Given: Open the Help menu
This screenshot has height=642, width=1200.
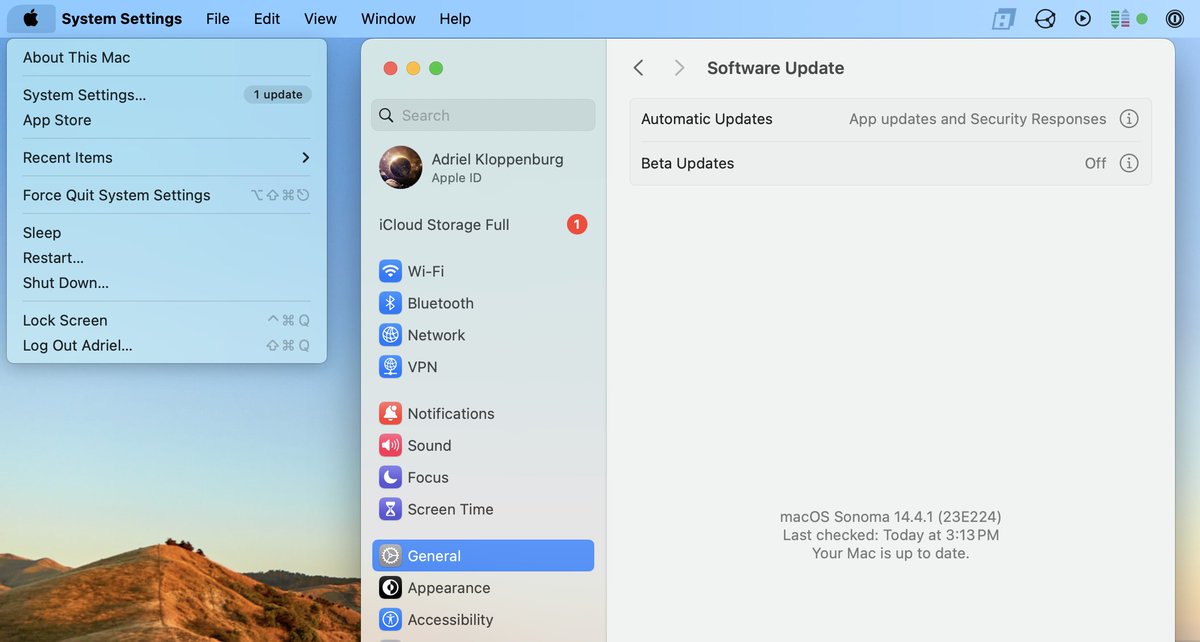Looking at the screenshot, I should (x=455, y=18).
